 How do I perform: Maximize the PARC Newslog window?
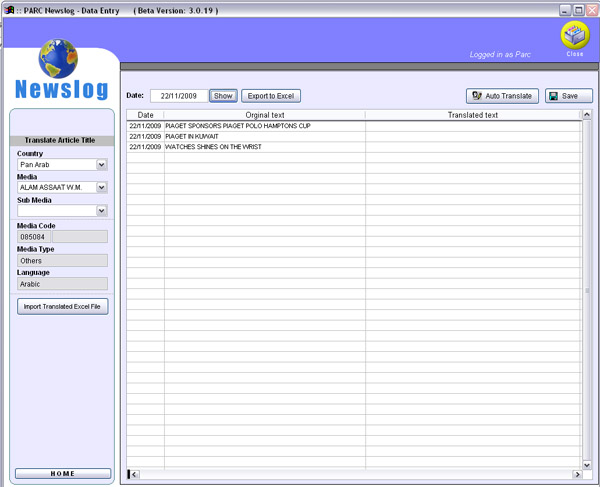tap(579, 10)
